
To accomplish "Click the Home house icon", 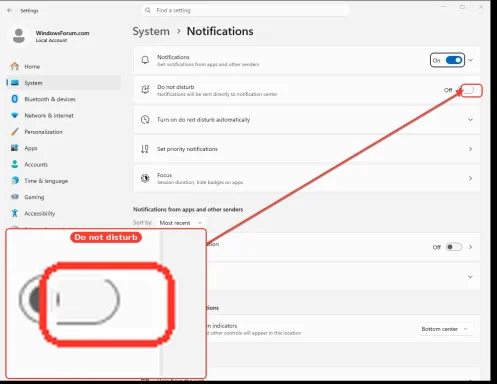I will tap(15, 66).
